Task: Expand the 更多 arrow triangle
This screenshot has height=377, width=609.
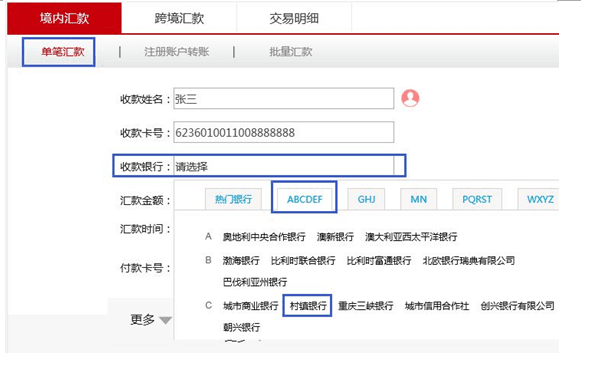Action: click(165, 320)
